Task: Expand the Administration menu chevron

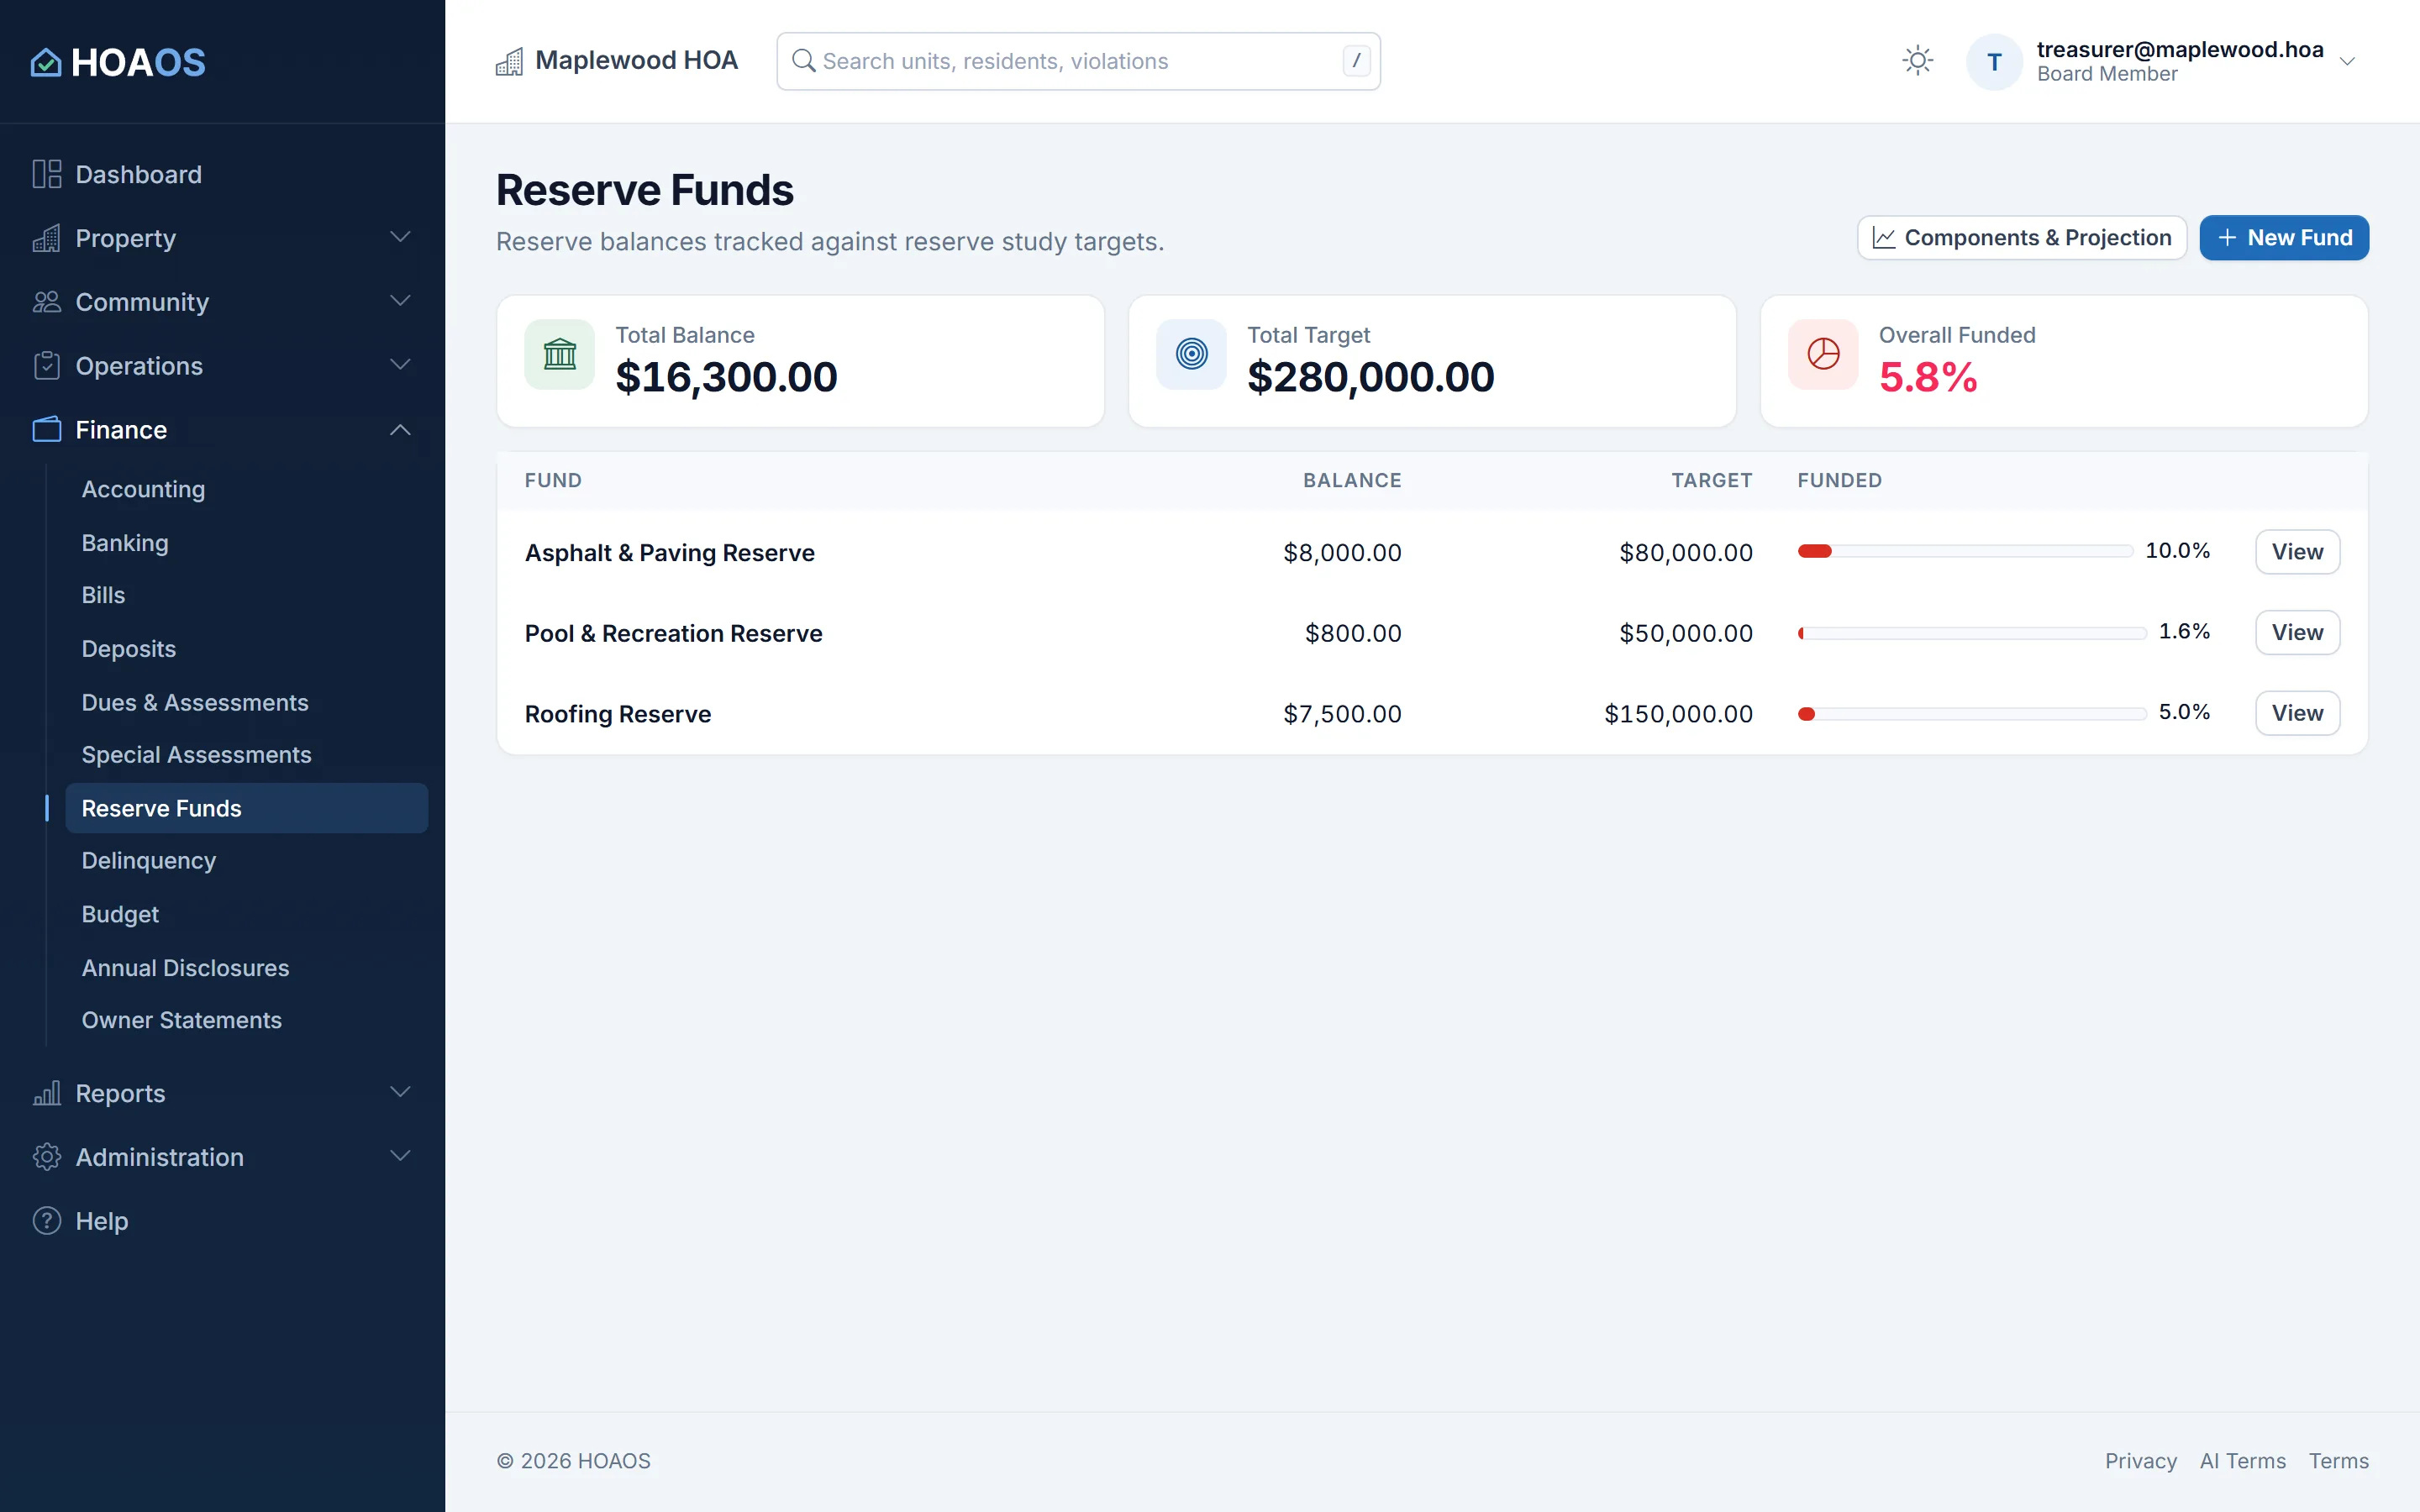Action: 400,1156
